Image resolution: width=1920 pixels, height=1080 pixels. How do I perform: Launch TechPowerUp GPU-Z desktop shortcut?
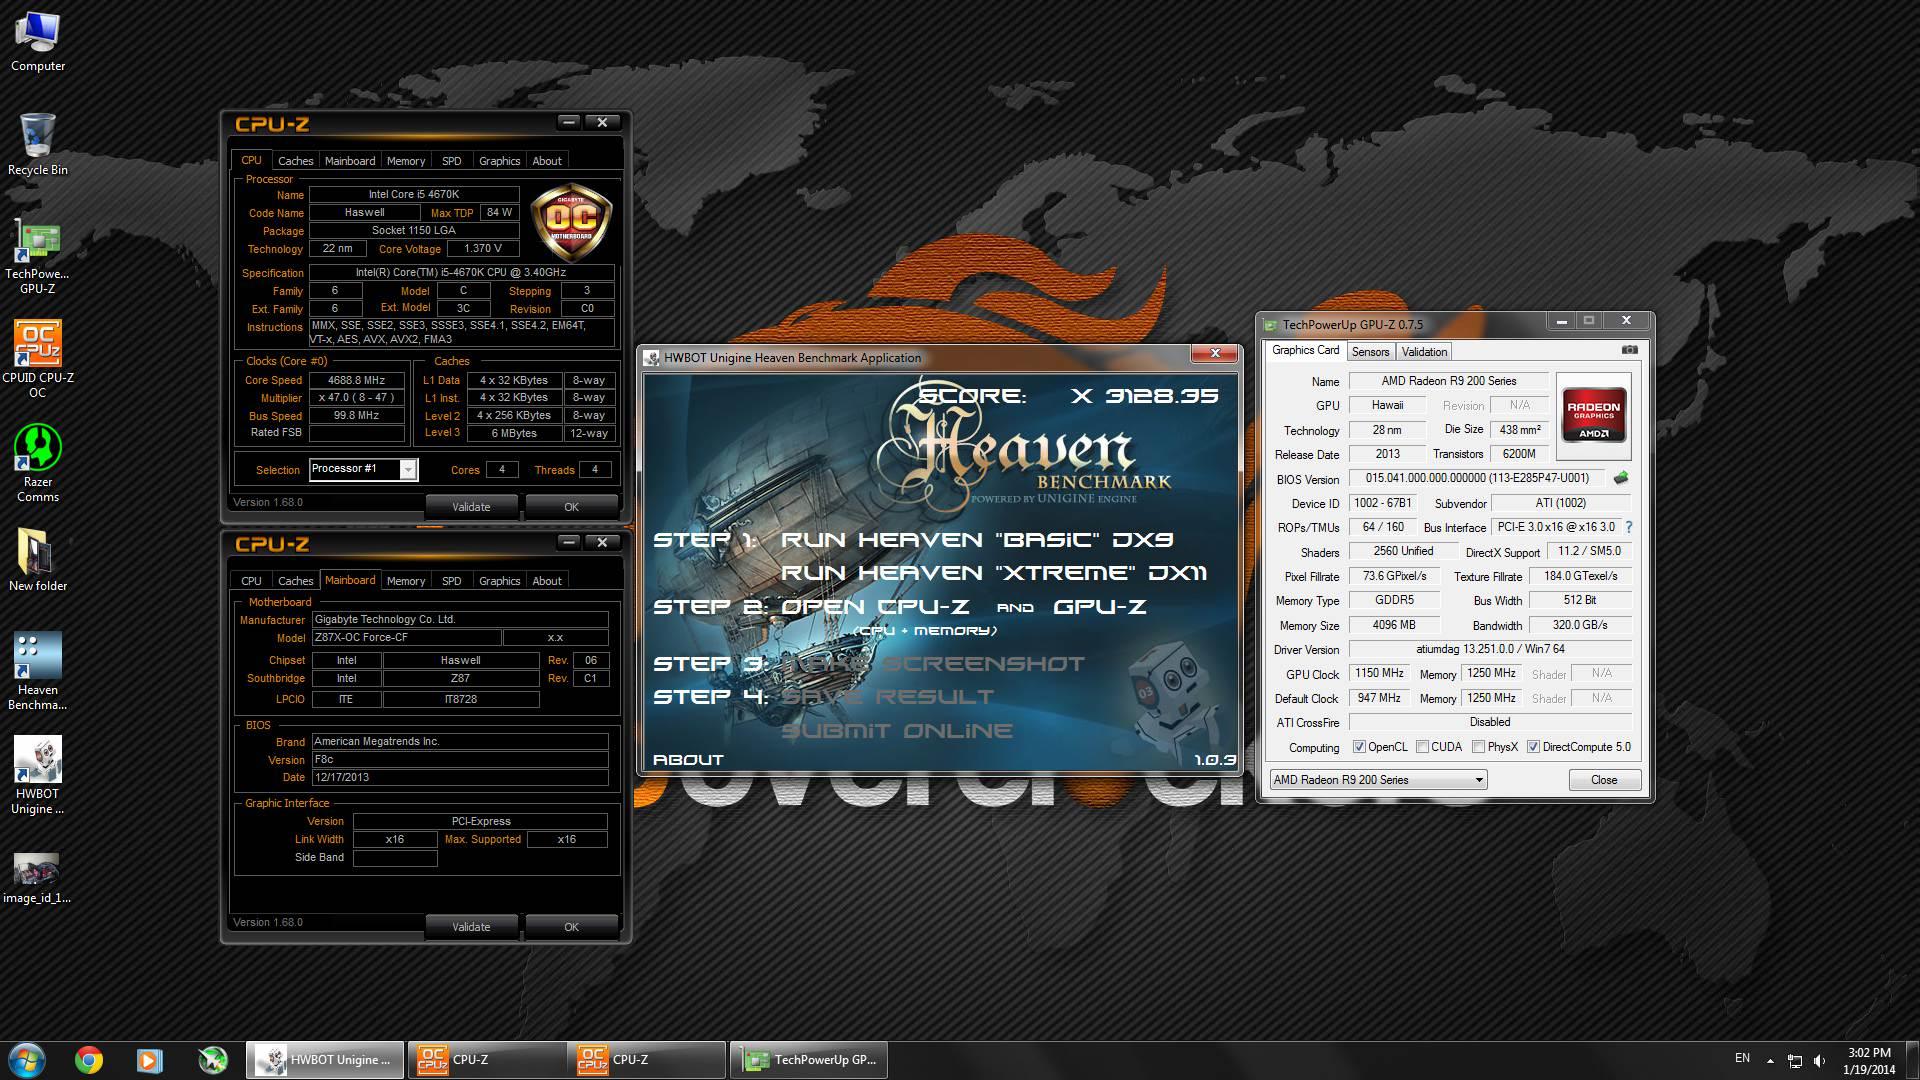point(38,257)
